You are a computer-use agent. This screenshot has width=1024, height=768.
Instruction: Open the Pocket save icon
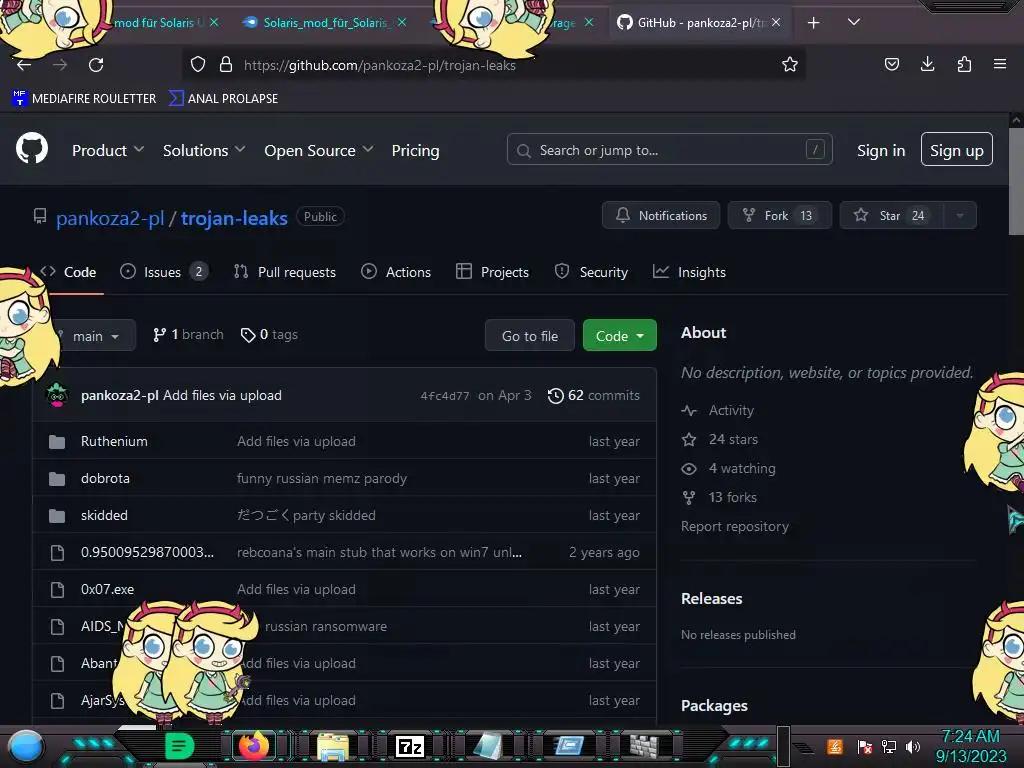891,64
